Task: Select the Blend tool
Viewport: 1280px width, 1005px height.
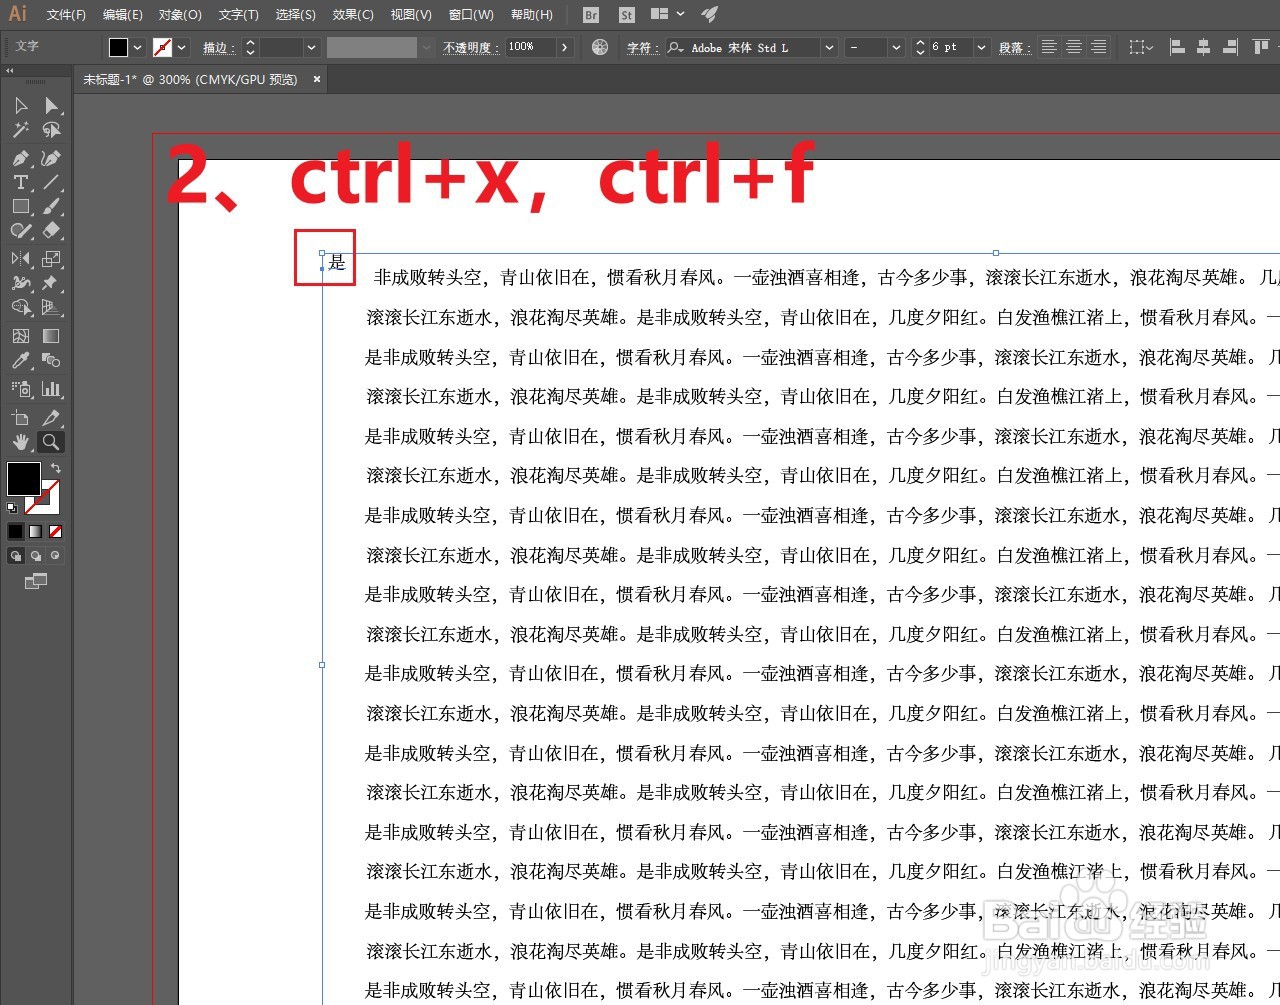Action: pos(51,360)
